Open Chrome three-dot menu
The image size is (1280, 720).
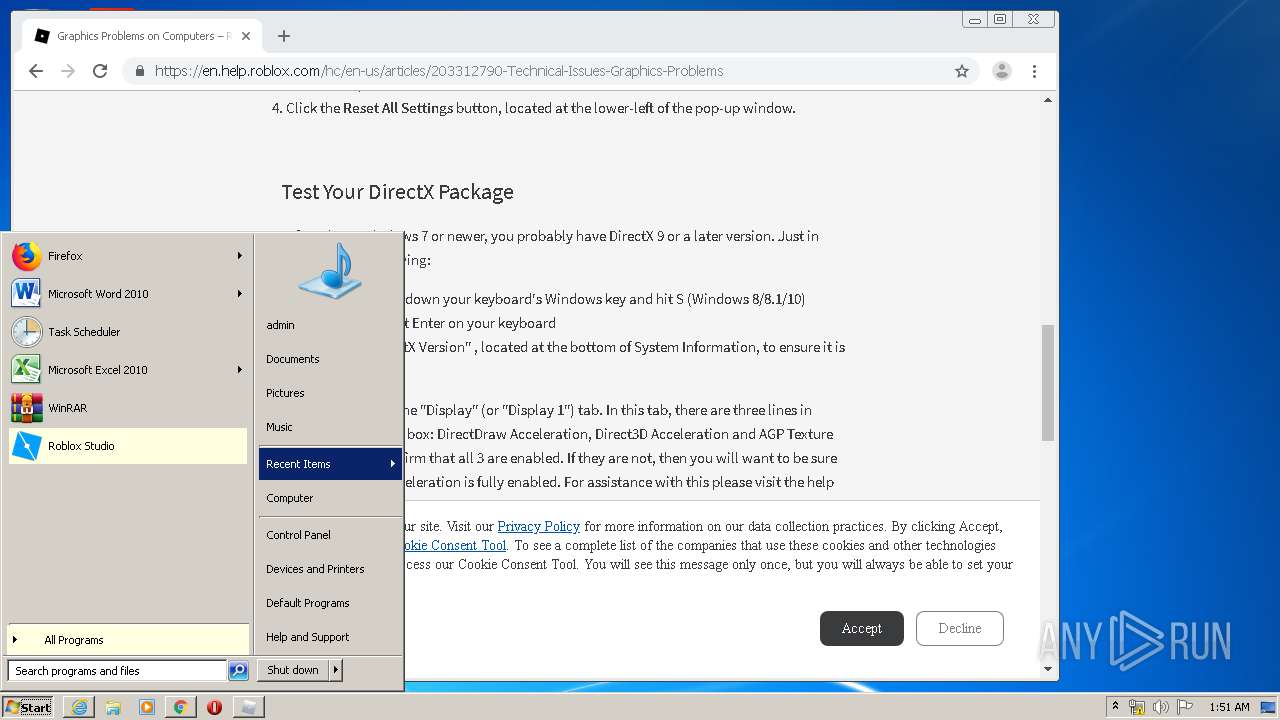coord(1035,71)
